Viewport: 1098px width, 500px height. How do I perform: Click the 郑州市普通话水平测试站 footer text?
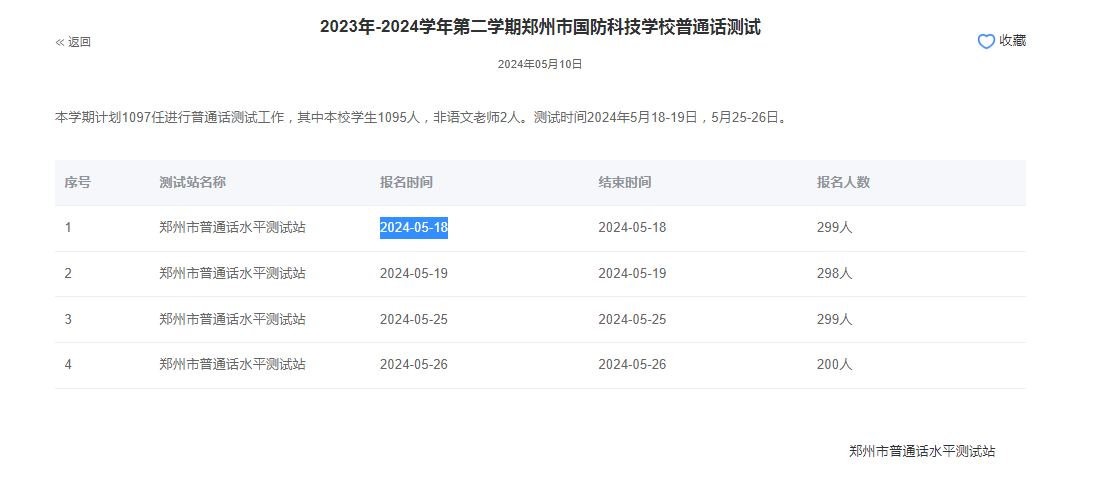pos(922,451)
